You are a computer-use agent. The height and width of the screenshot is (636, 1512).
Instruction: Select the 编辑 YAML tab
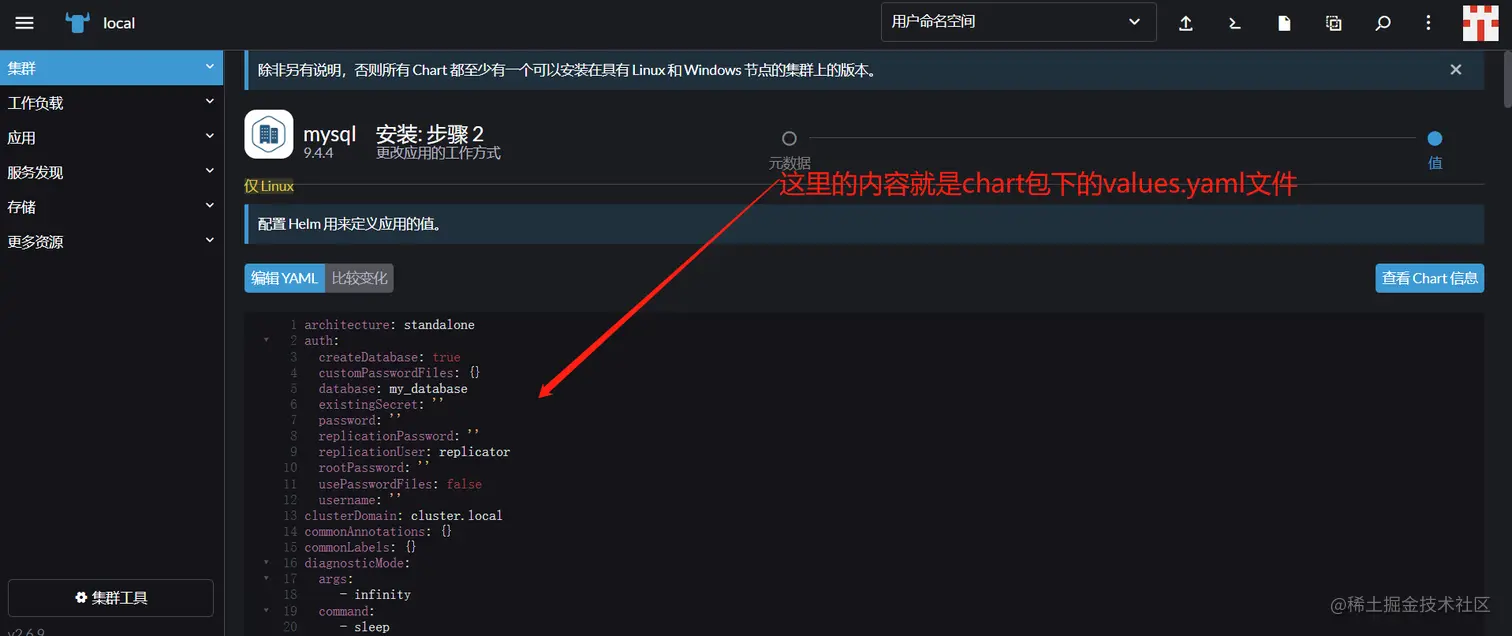click(284, 278)
